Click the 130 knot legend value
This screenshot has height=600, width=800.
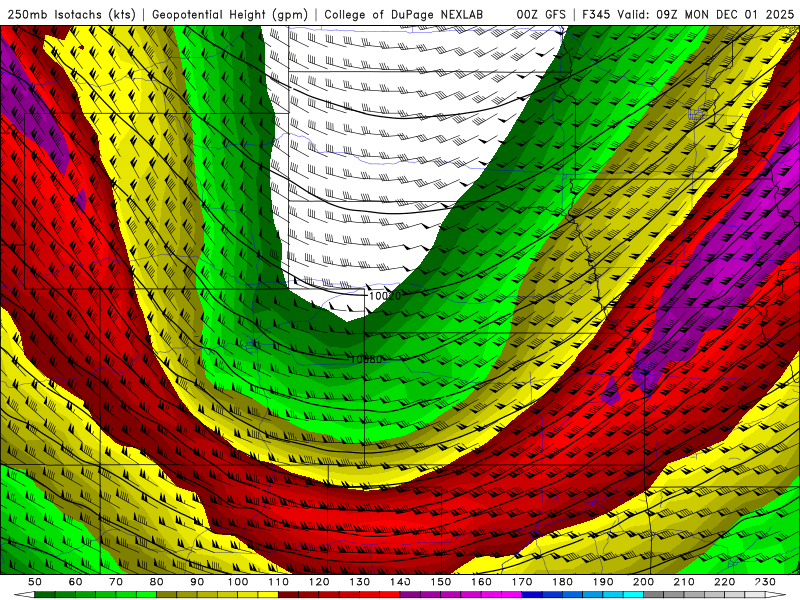(x=360, y=582)
